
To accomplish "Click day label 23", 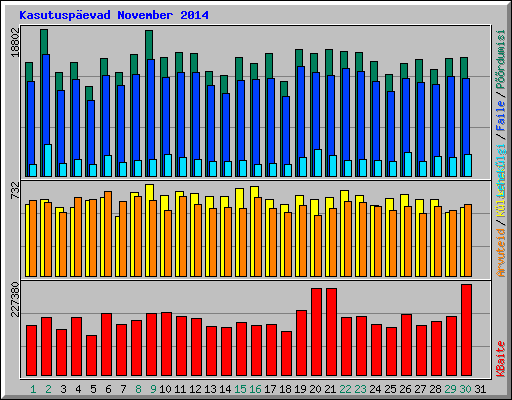I will pos(360,389).
